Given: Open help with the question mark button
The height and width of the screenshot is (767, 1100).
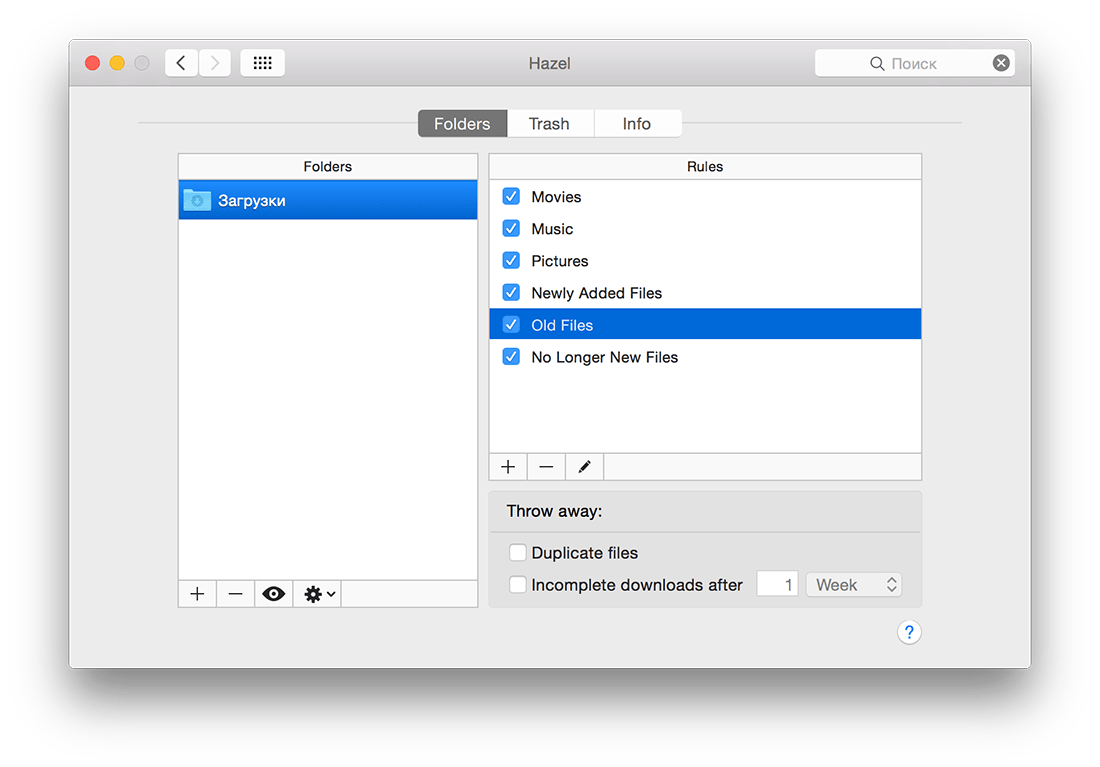Looking at the screenshot, I should pyautogui.click(x=909, y=632).
